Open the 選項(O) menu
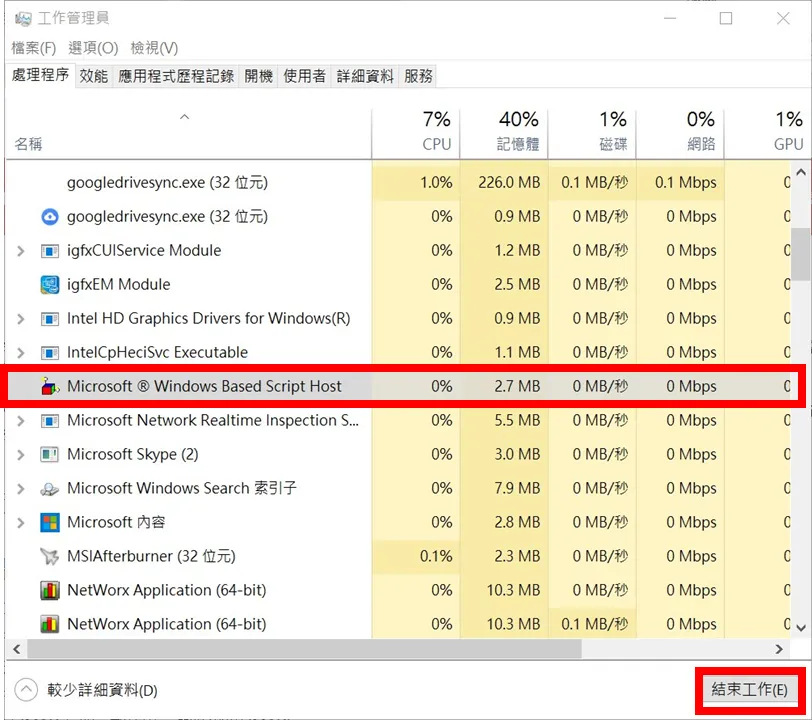812x720 pixels. (x=93, y=48)
